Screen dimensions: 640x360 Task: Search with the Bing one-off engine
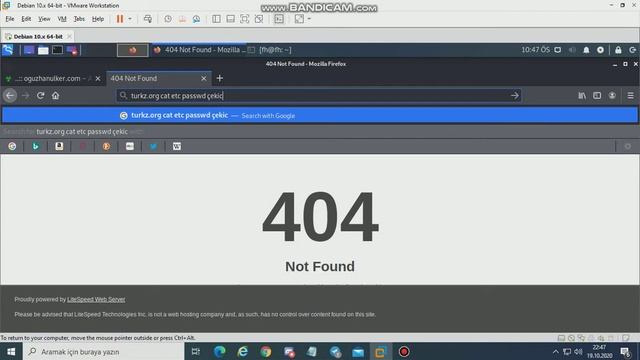[x=36, y=146]
